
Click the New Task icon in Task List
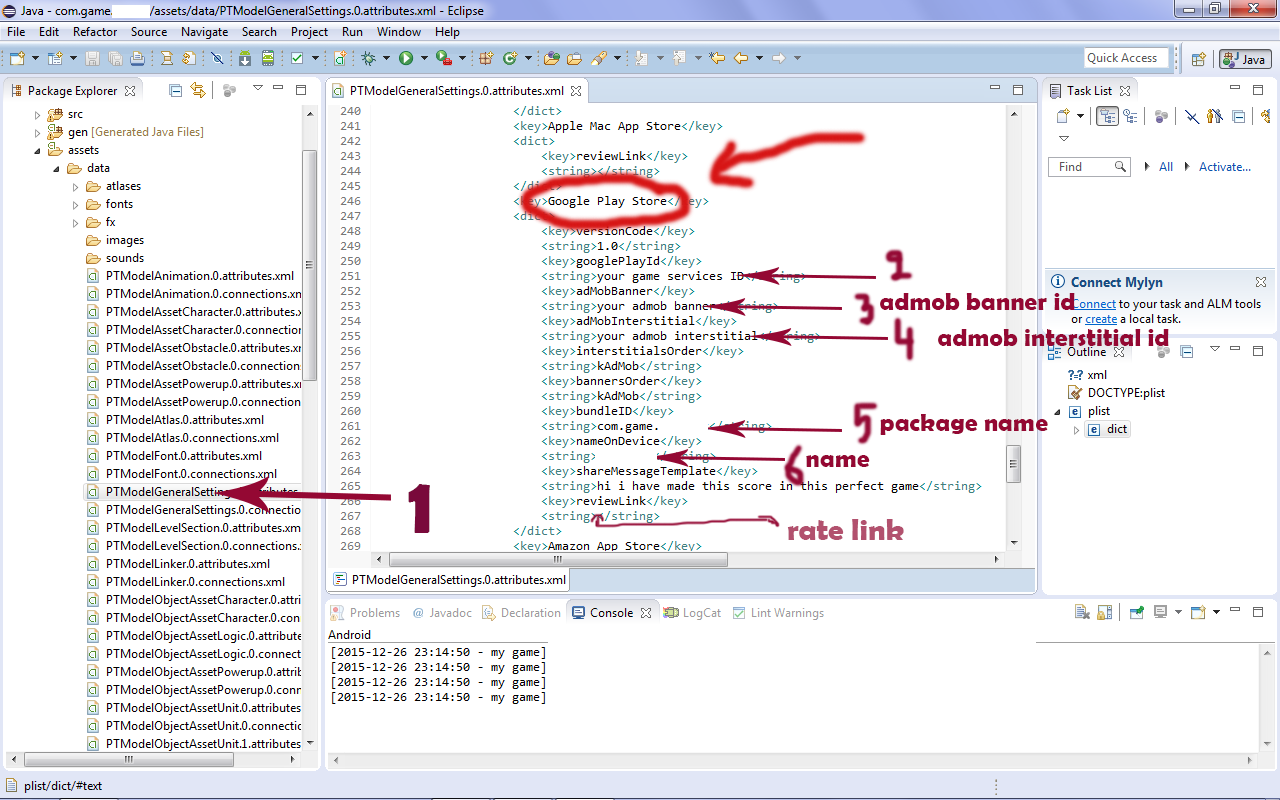(1063, 117)
